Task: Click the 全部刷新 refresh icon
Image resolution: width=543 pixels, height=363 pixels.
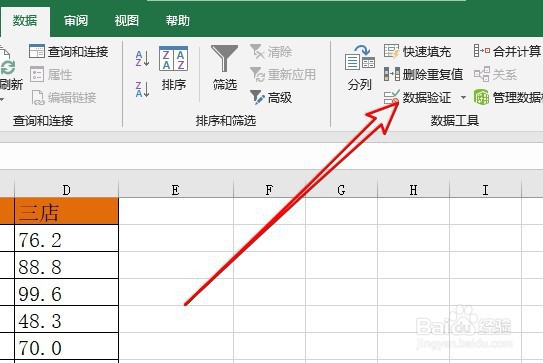Action: click(x=7, y=62)
